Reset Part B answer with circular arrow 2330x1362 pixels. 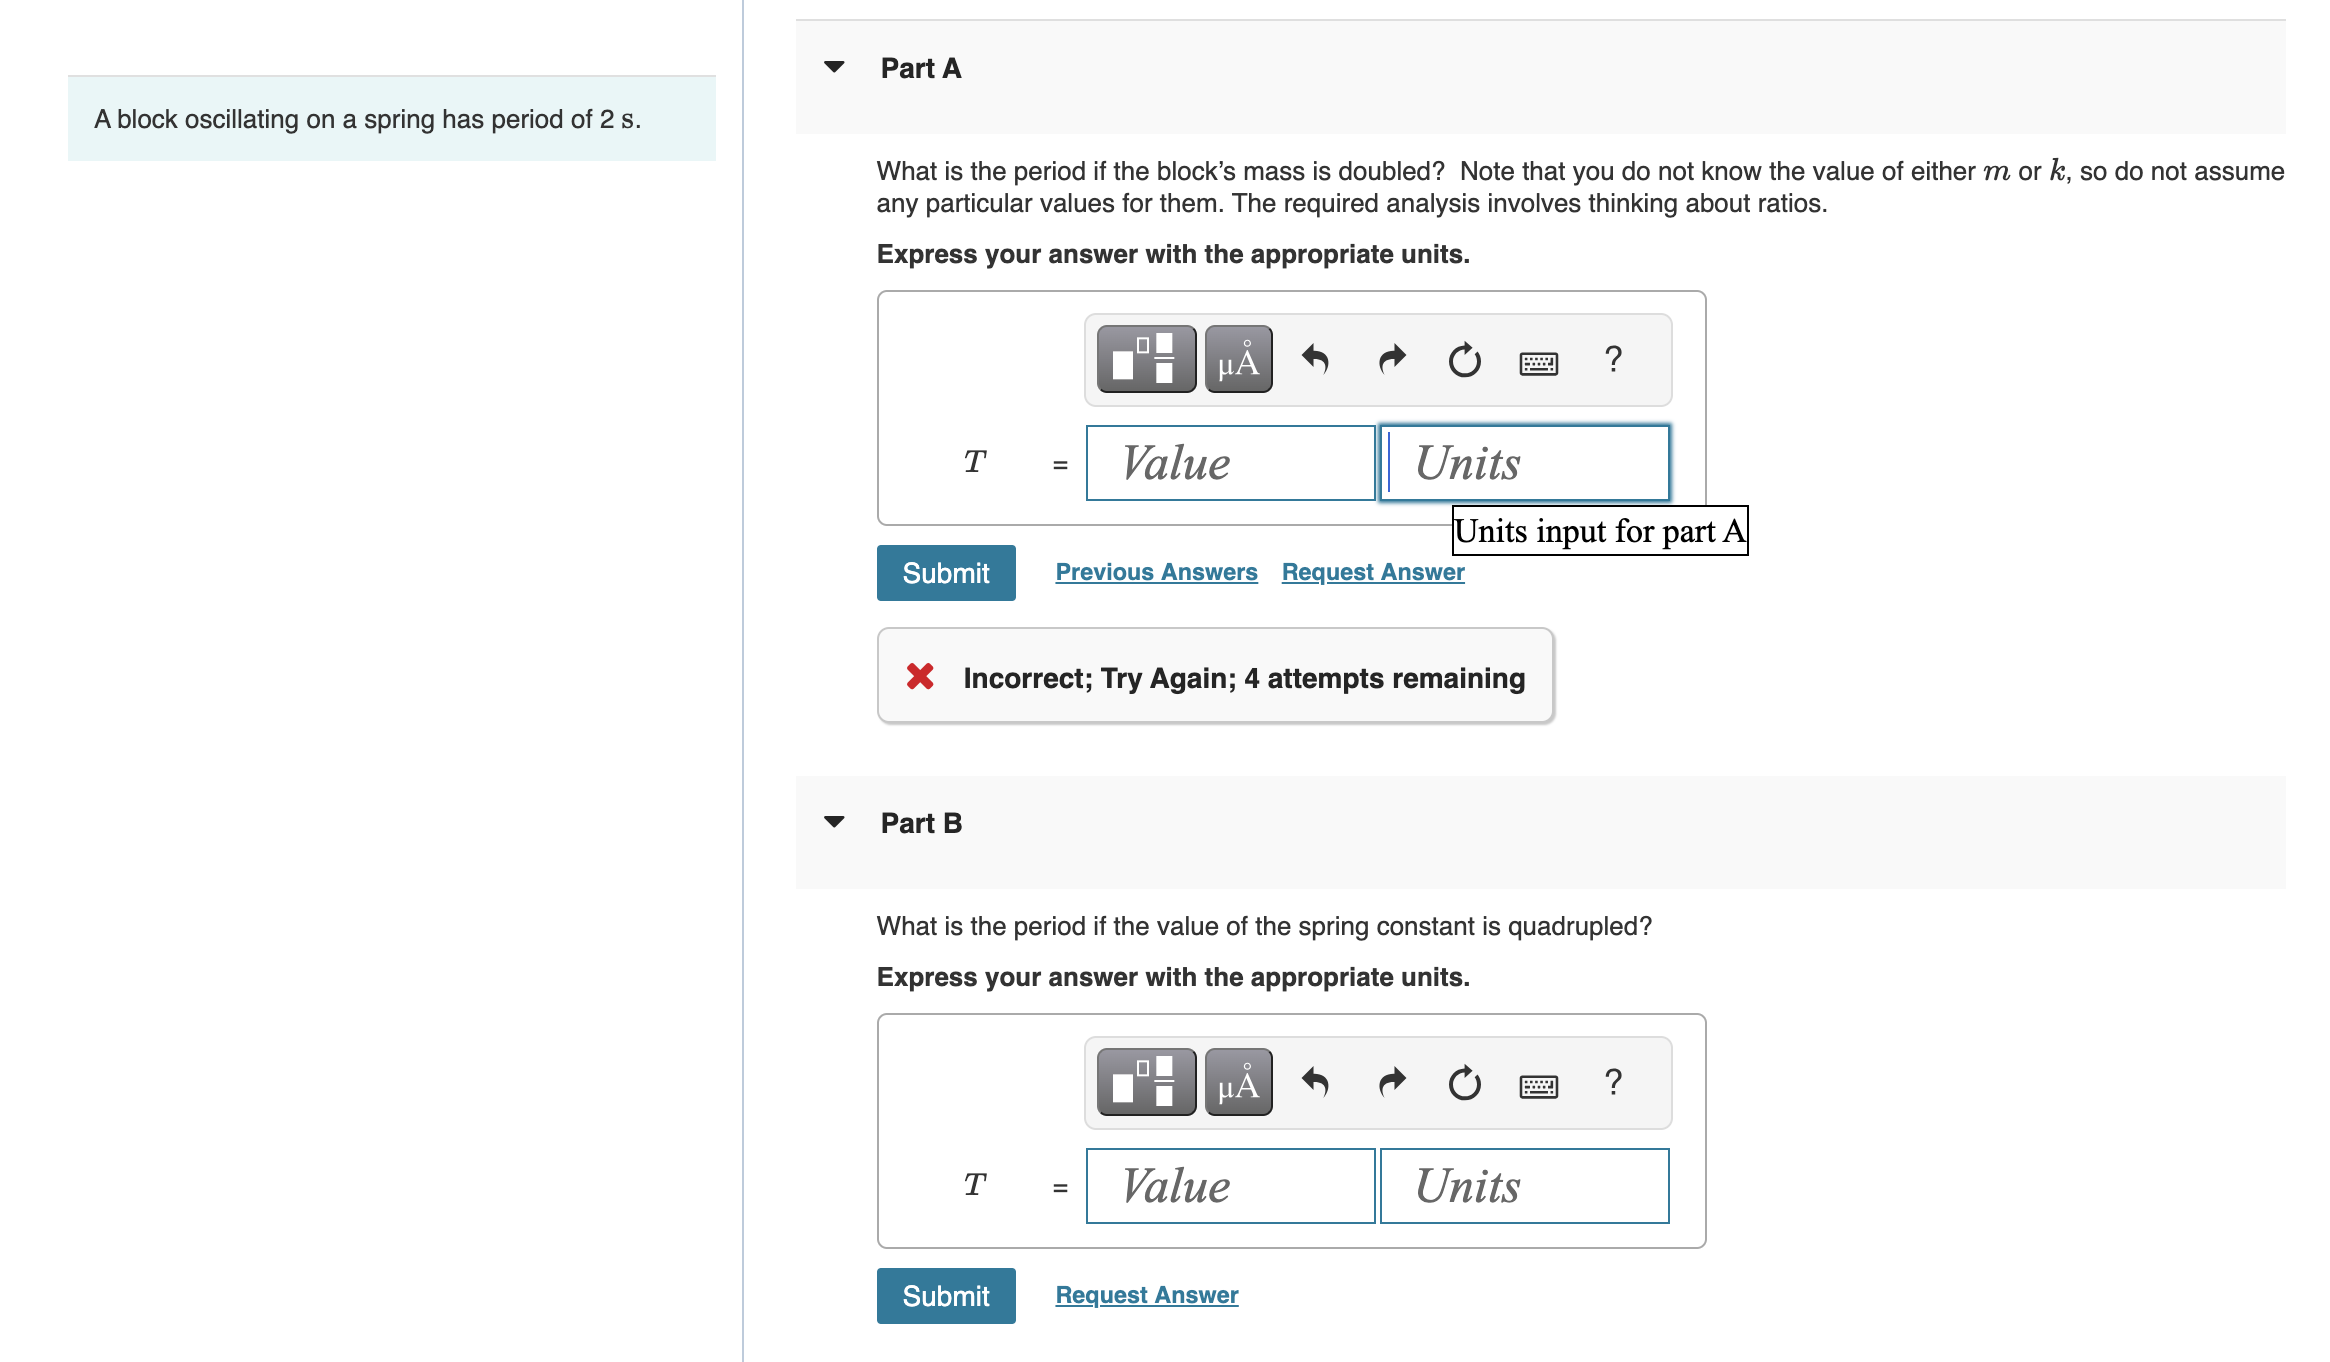coord(1464,1082)
